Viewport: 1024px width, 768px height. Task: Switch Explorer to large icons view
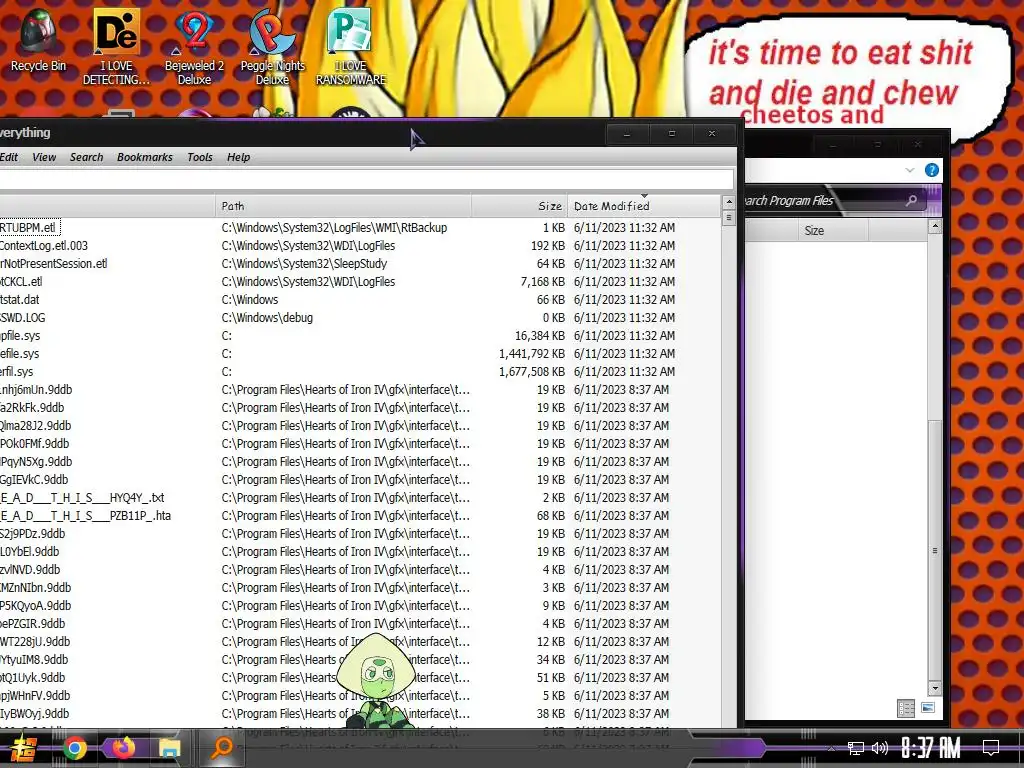(x=927, y=708)
